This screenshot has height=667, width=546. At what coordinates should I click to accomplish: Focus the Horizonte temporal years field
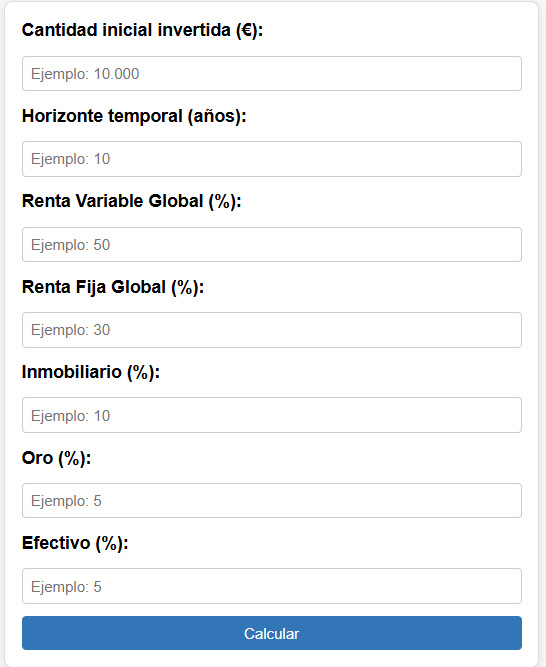[x=272, y=159]
